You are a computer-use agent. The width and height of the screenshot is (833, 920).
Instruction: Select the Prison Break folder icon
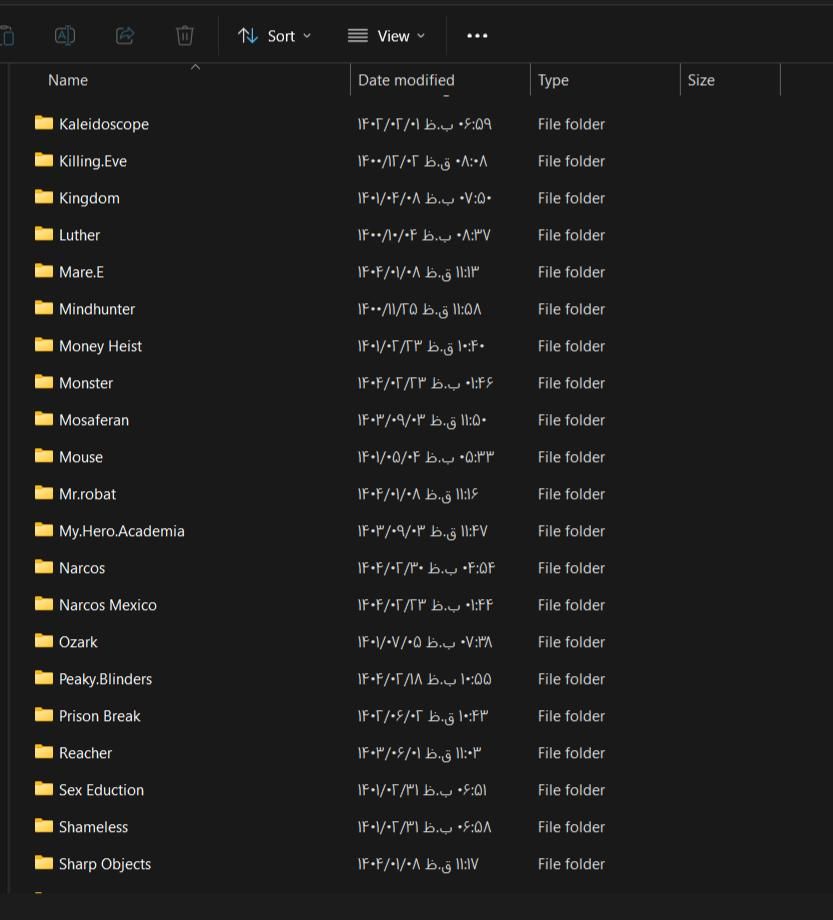point(44,715)
